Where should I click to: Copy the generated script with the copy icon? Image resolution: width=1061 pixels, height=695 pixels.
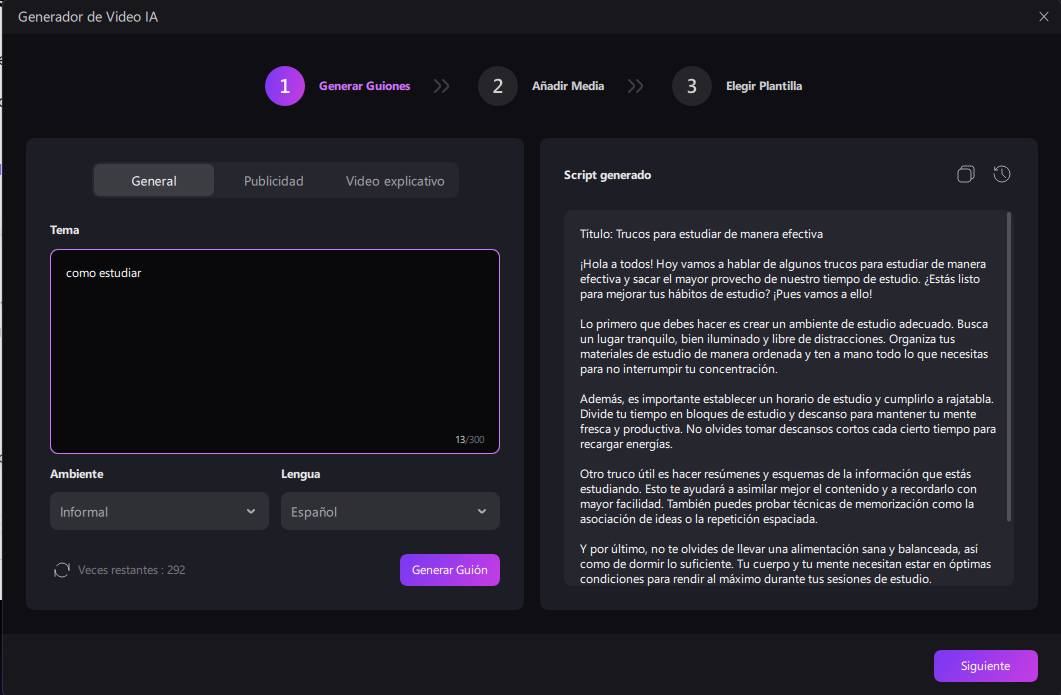[x=965, y=175]
